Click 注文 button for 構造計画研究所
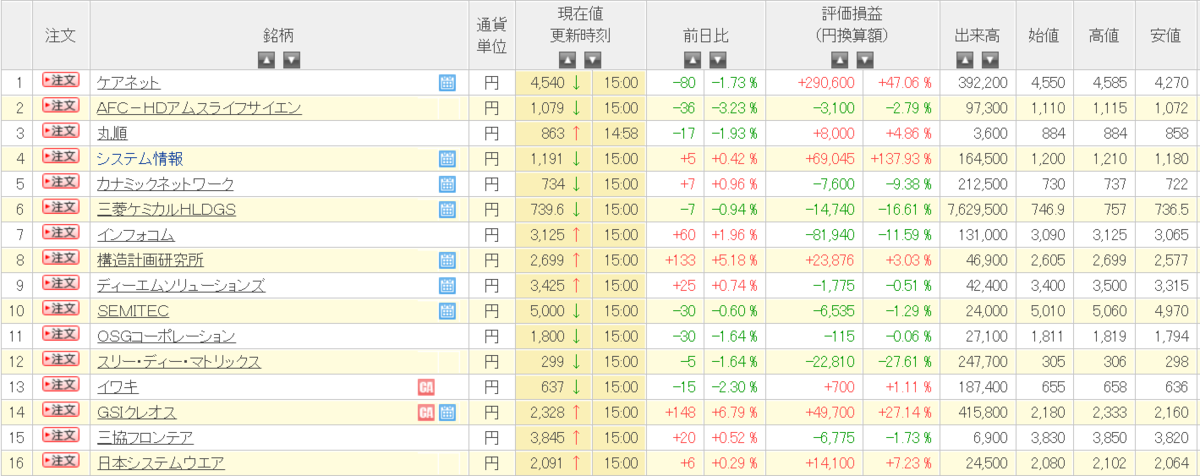 (x=60, y=258)
